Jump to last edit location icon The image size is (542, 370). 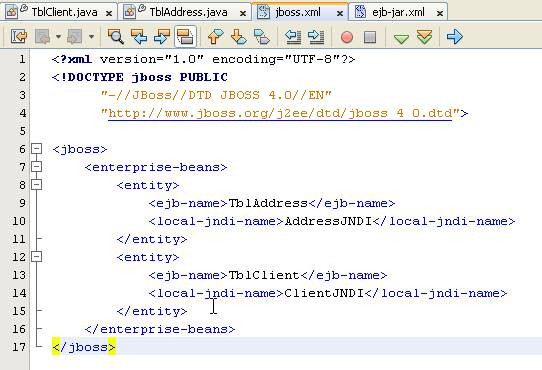point(19,36)
